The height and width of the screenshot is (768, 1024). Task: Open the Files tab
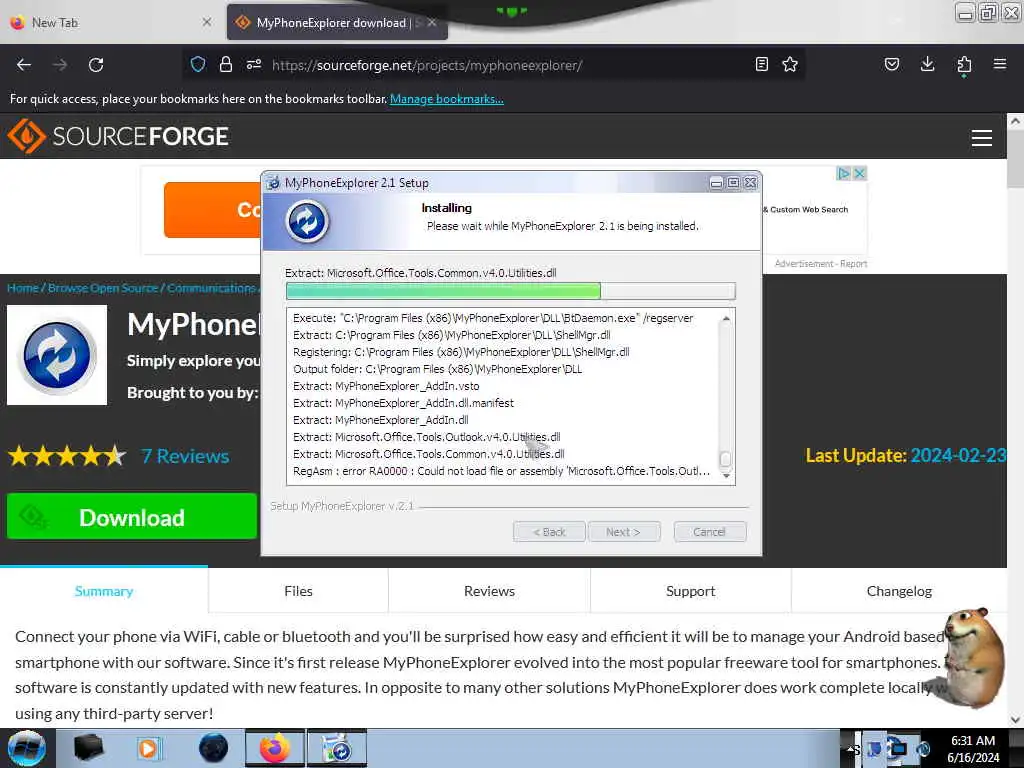(298, 591)
